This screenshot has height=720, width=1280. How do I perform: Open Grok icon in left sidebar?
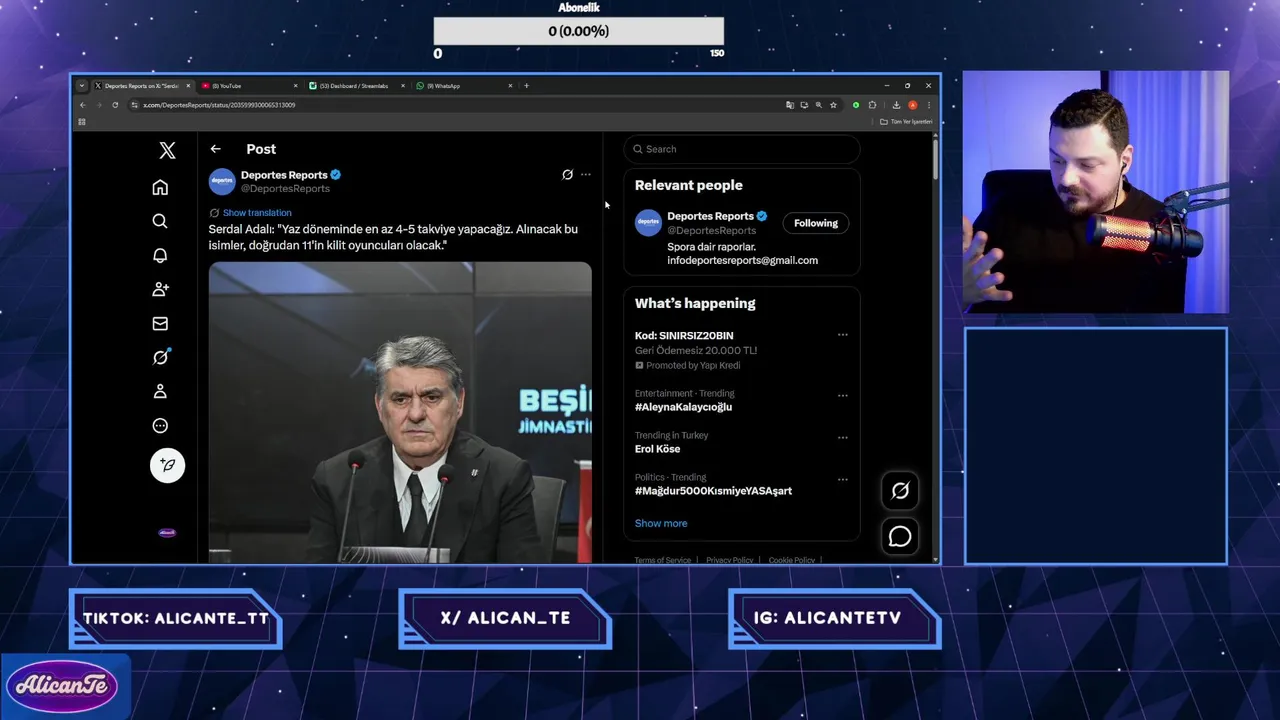click(x=160, y=357)
